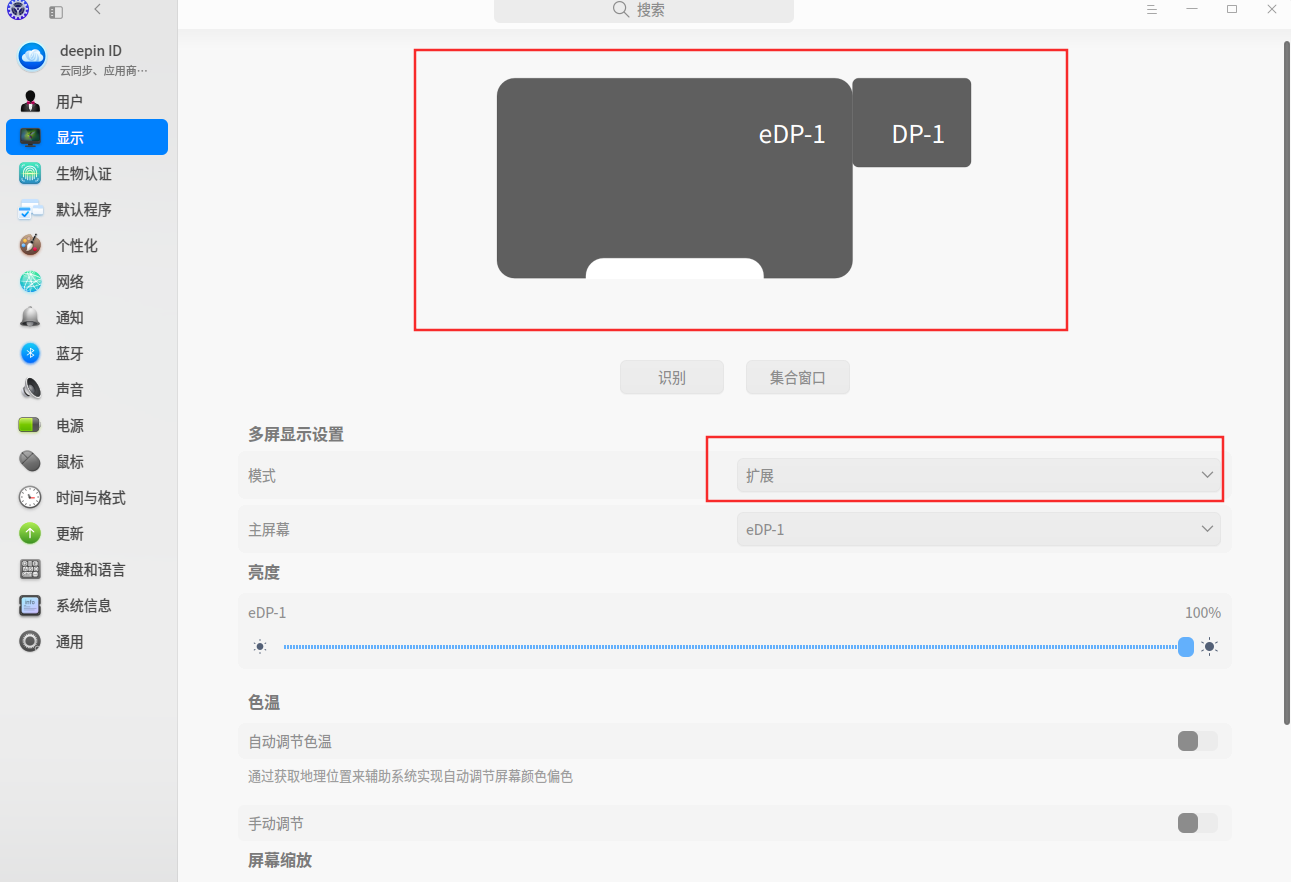Click the 通用 gear icon

(30, 641)
